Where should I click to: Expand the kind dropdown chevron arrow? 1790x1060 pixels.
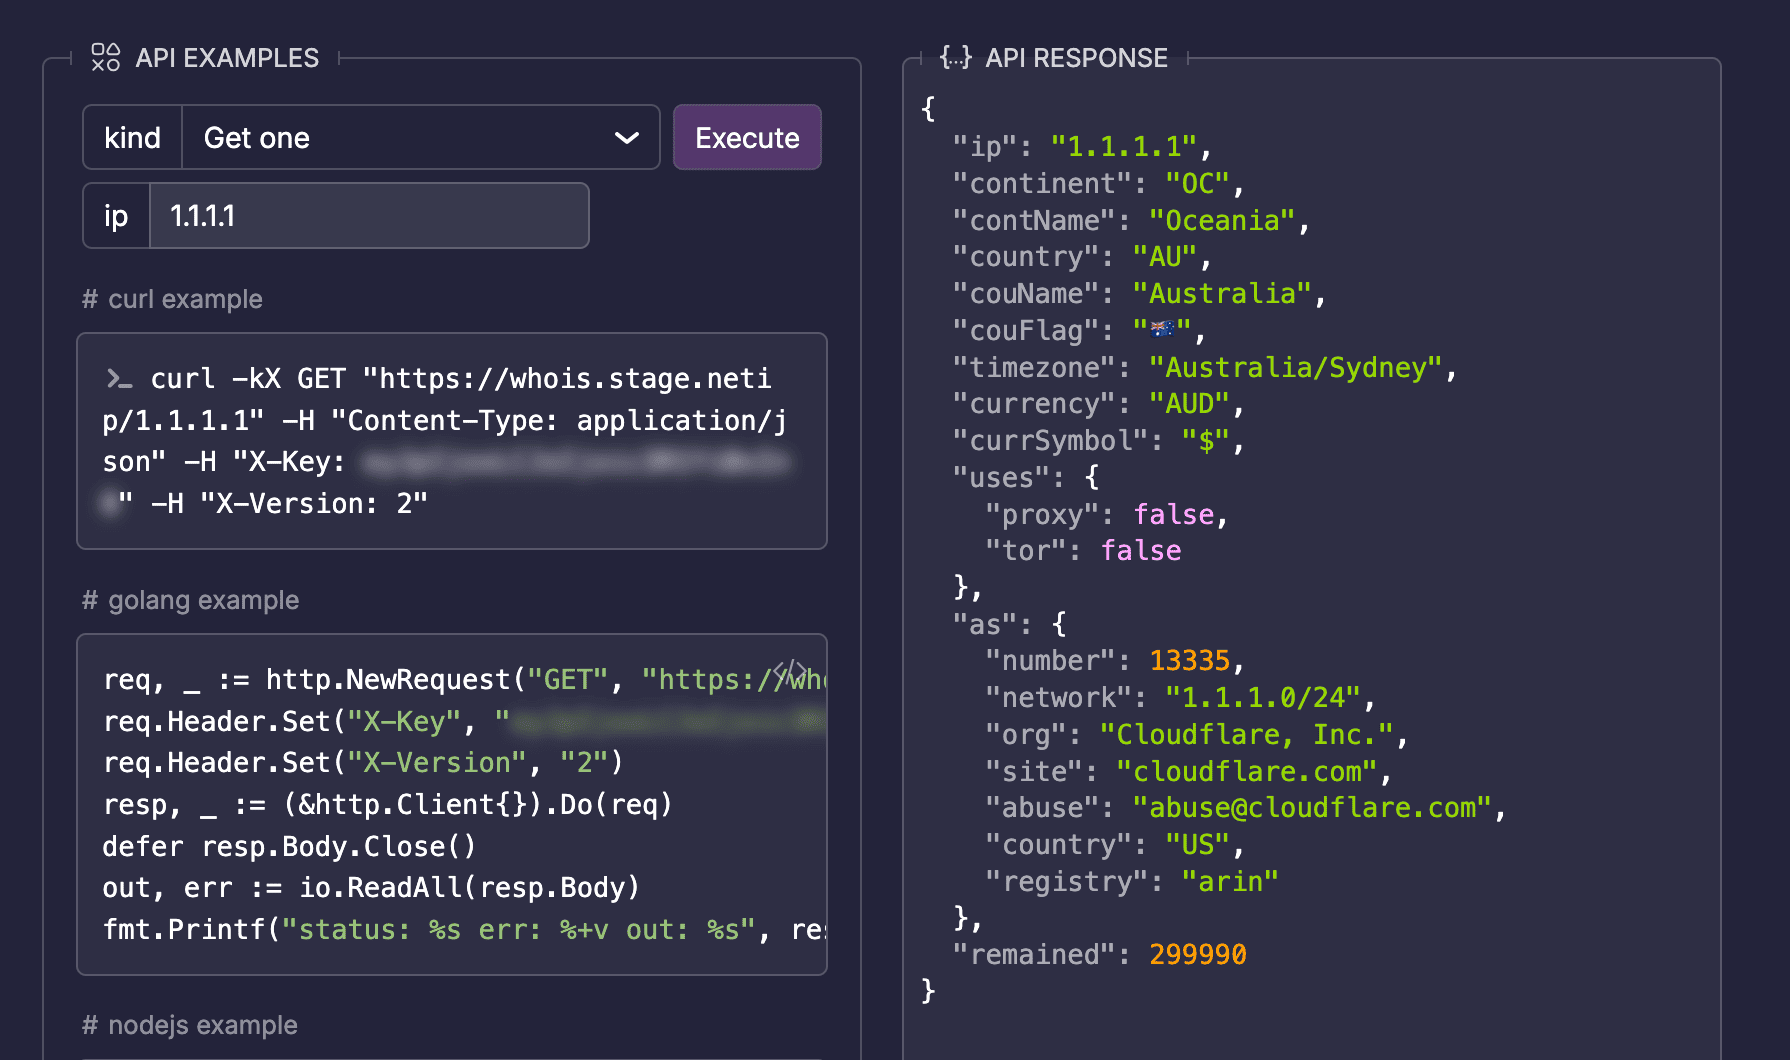pyautogui.click(x=627, y=138)
